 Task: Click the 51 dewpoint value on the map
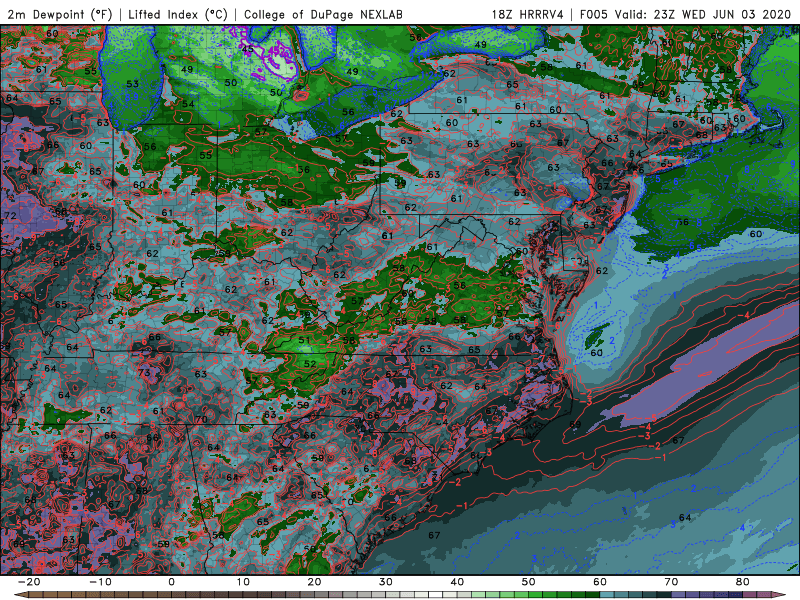[x=304, y=340]
